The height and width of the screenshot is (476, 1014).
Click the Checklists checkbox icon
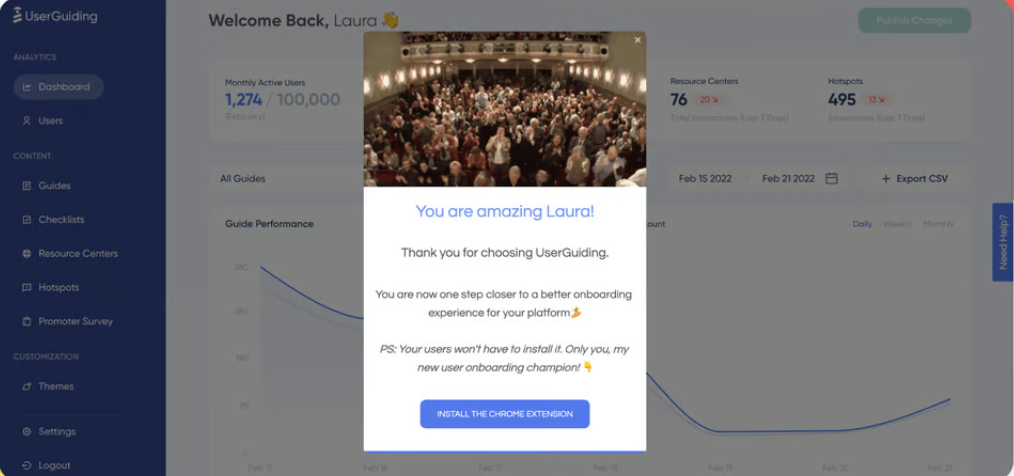pyautogui.click(x=27, y=220)
